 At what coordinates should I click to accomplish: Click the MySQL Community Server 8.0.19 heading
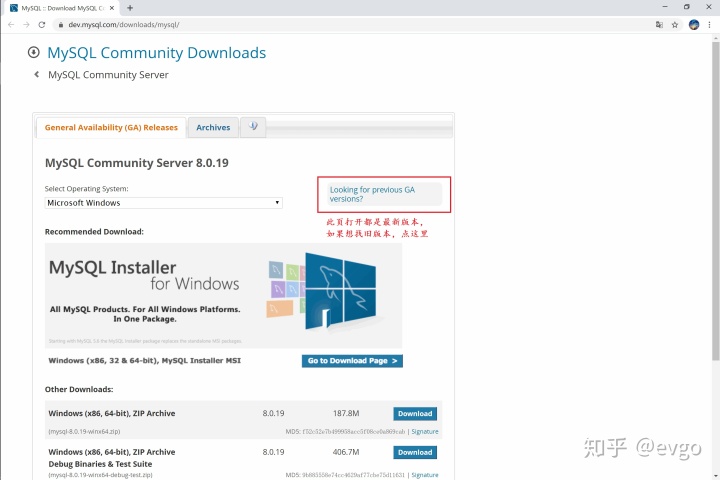tap(136, 163)
